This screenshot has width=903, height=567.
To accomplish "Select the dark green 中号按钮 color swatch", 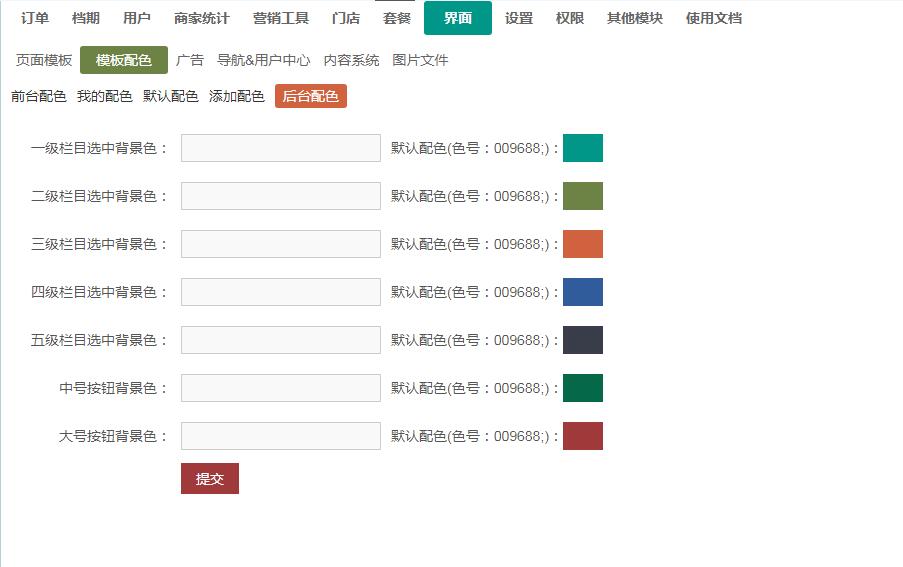I will (582, 388).
